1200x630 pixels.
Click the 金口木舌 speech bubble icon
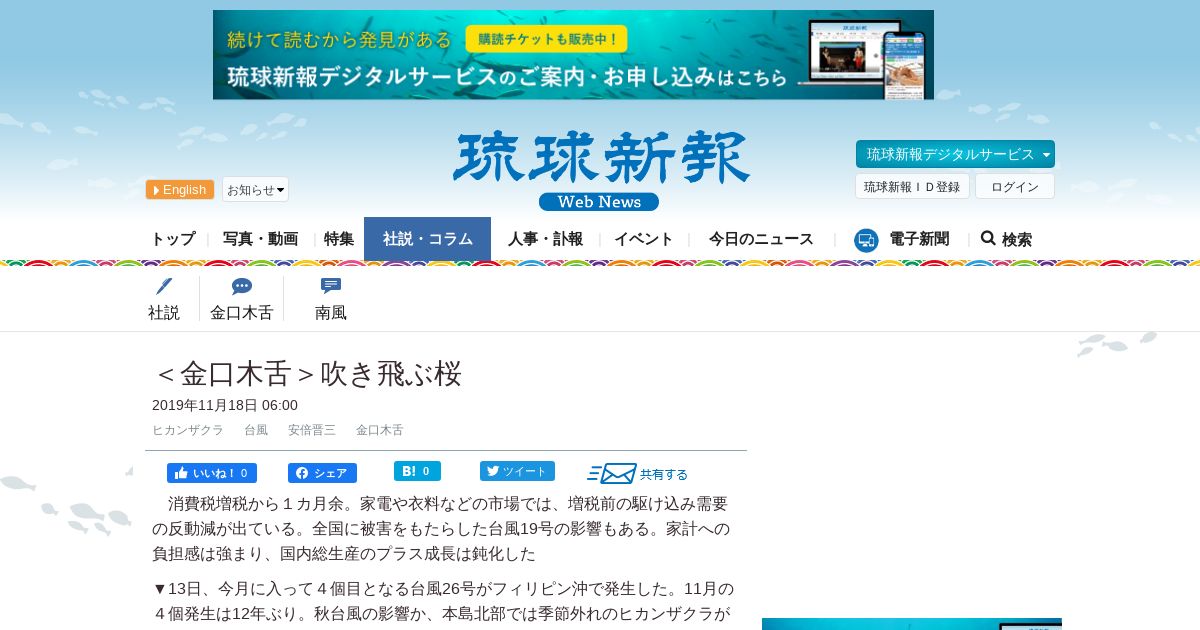242,287
